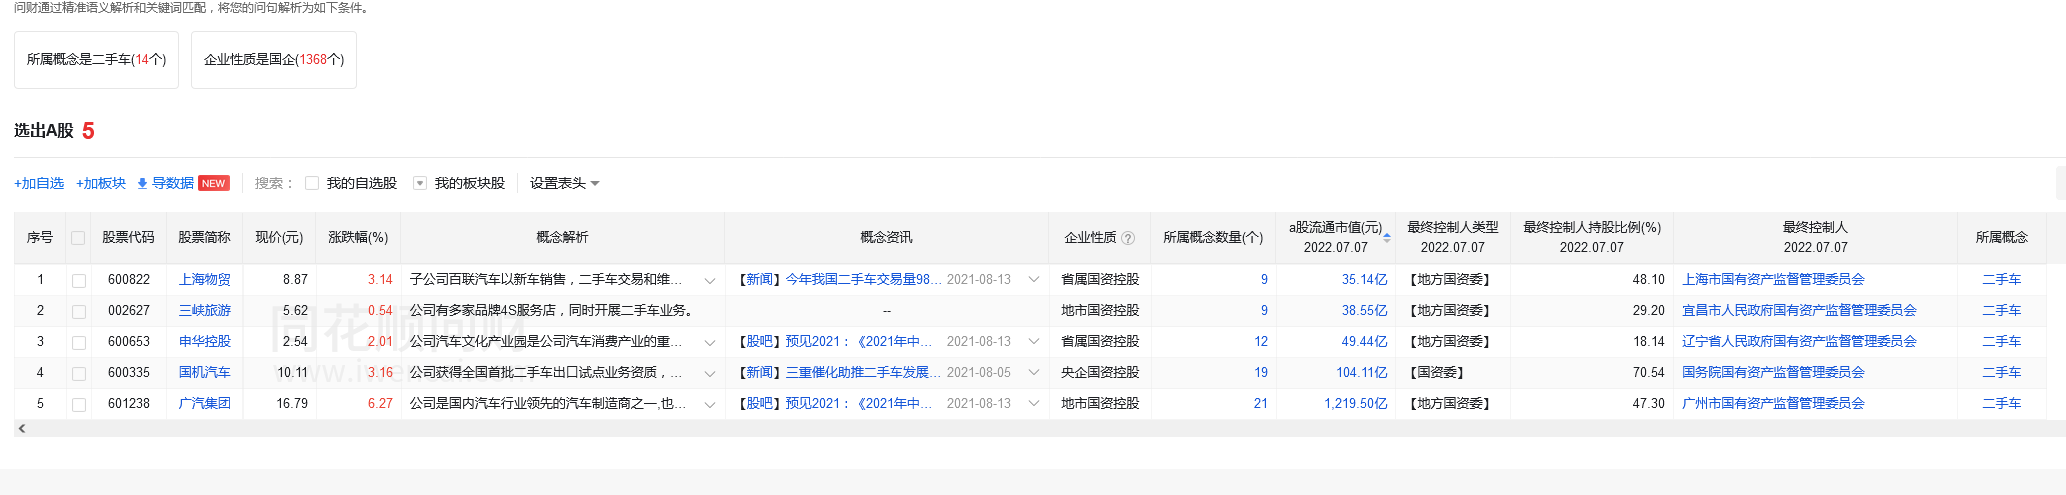Click the horizontal scrollbar track below table
2066x495 pixels.
pyautogui.click(x=1040, y=428)
